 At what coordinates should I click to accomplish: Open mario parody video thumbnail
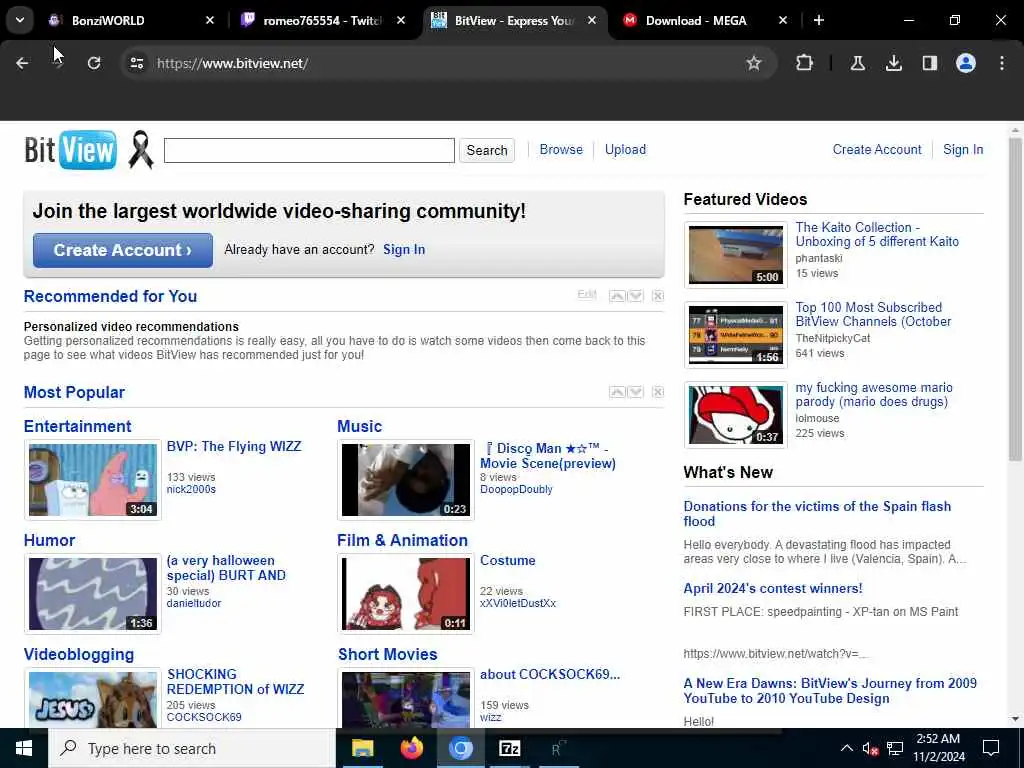click(x=735, y=415)
